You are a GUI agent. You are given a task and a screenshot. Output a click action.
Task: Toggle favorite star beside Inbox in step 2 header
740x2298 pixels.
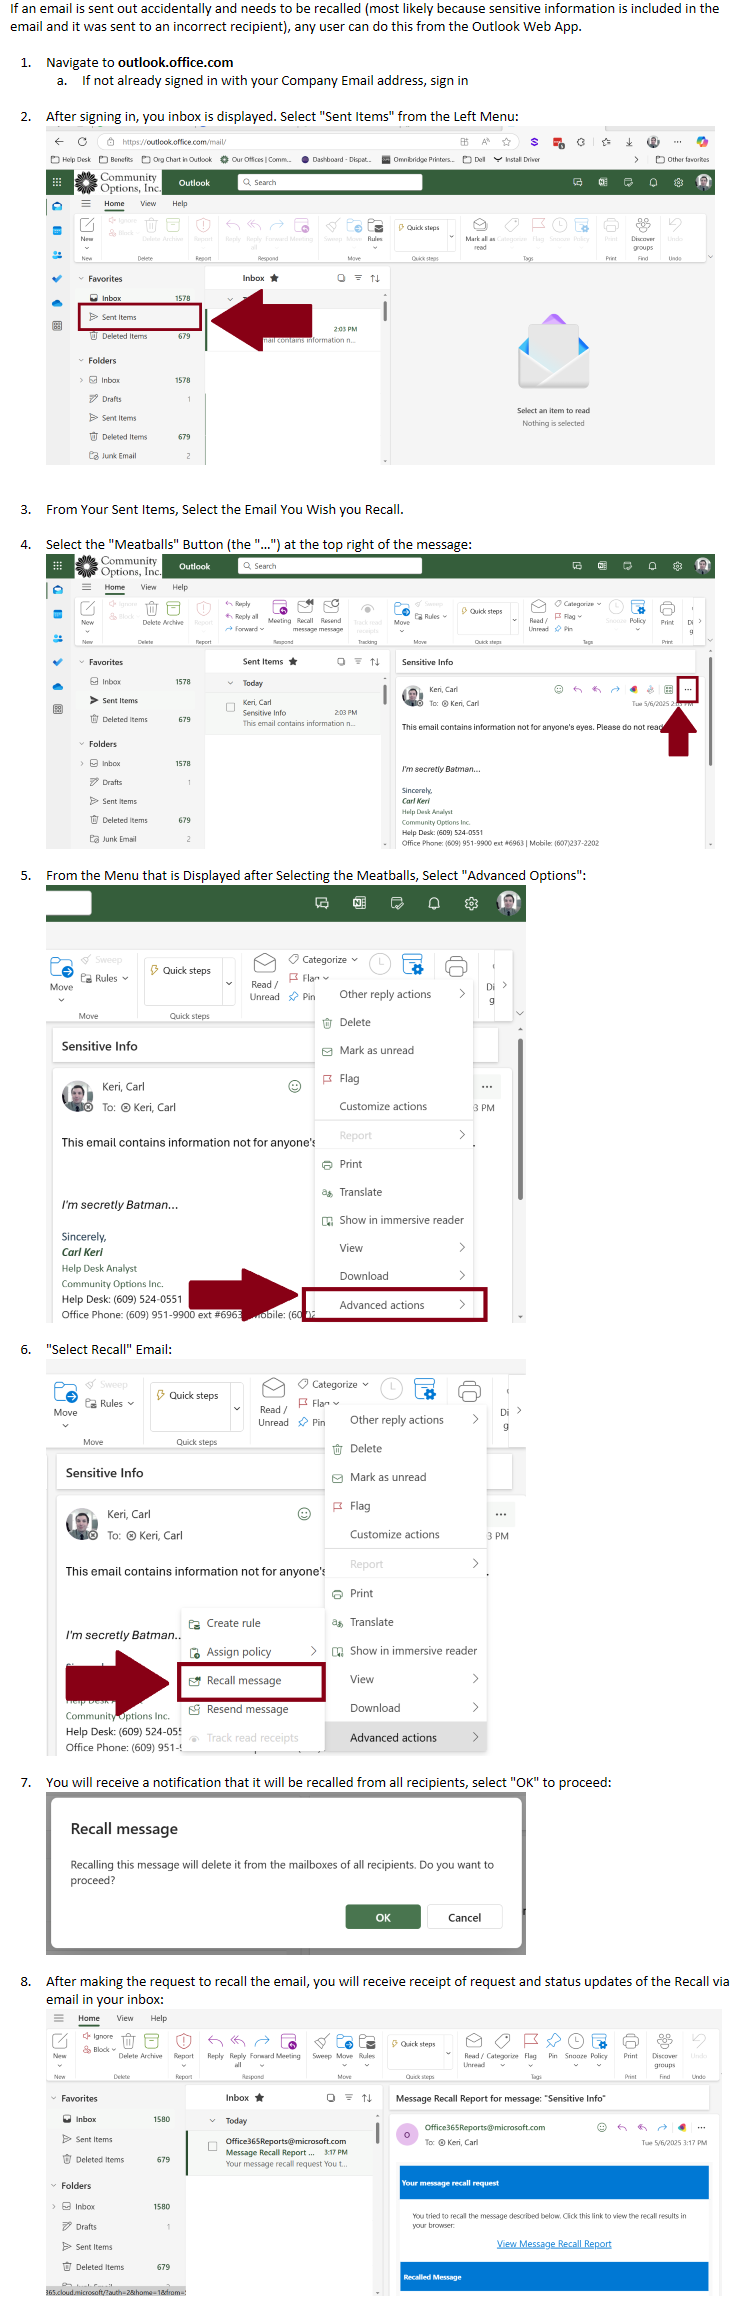coord(274,278)
